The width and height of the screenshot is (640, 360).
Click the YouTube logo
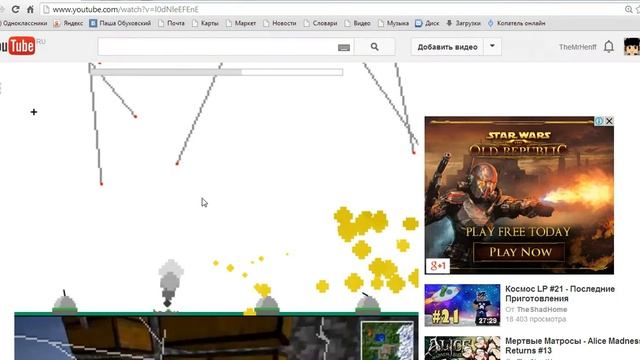[18, 46]
